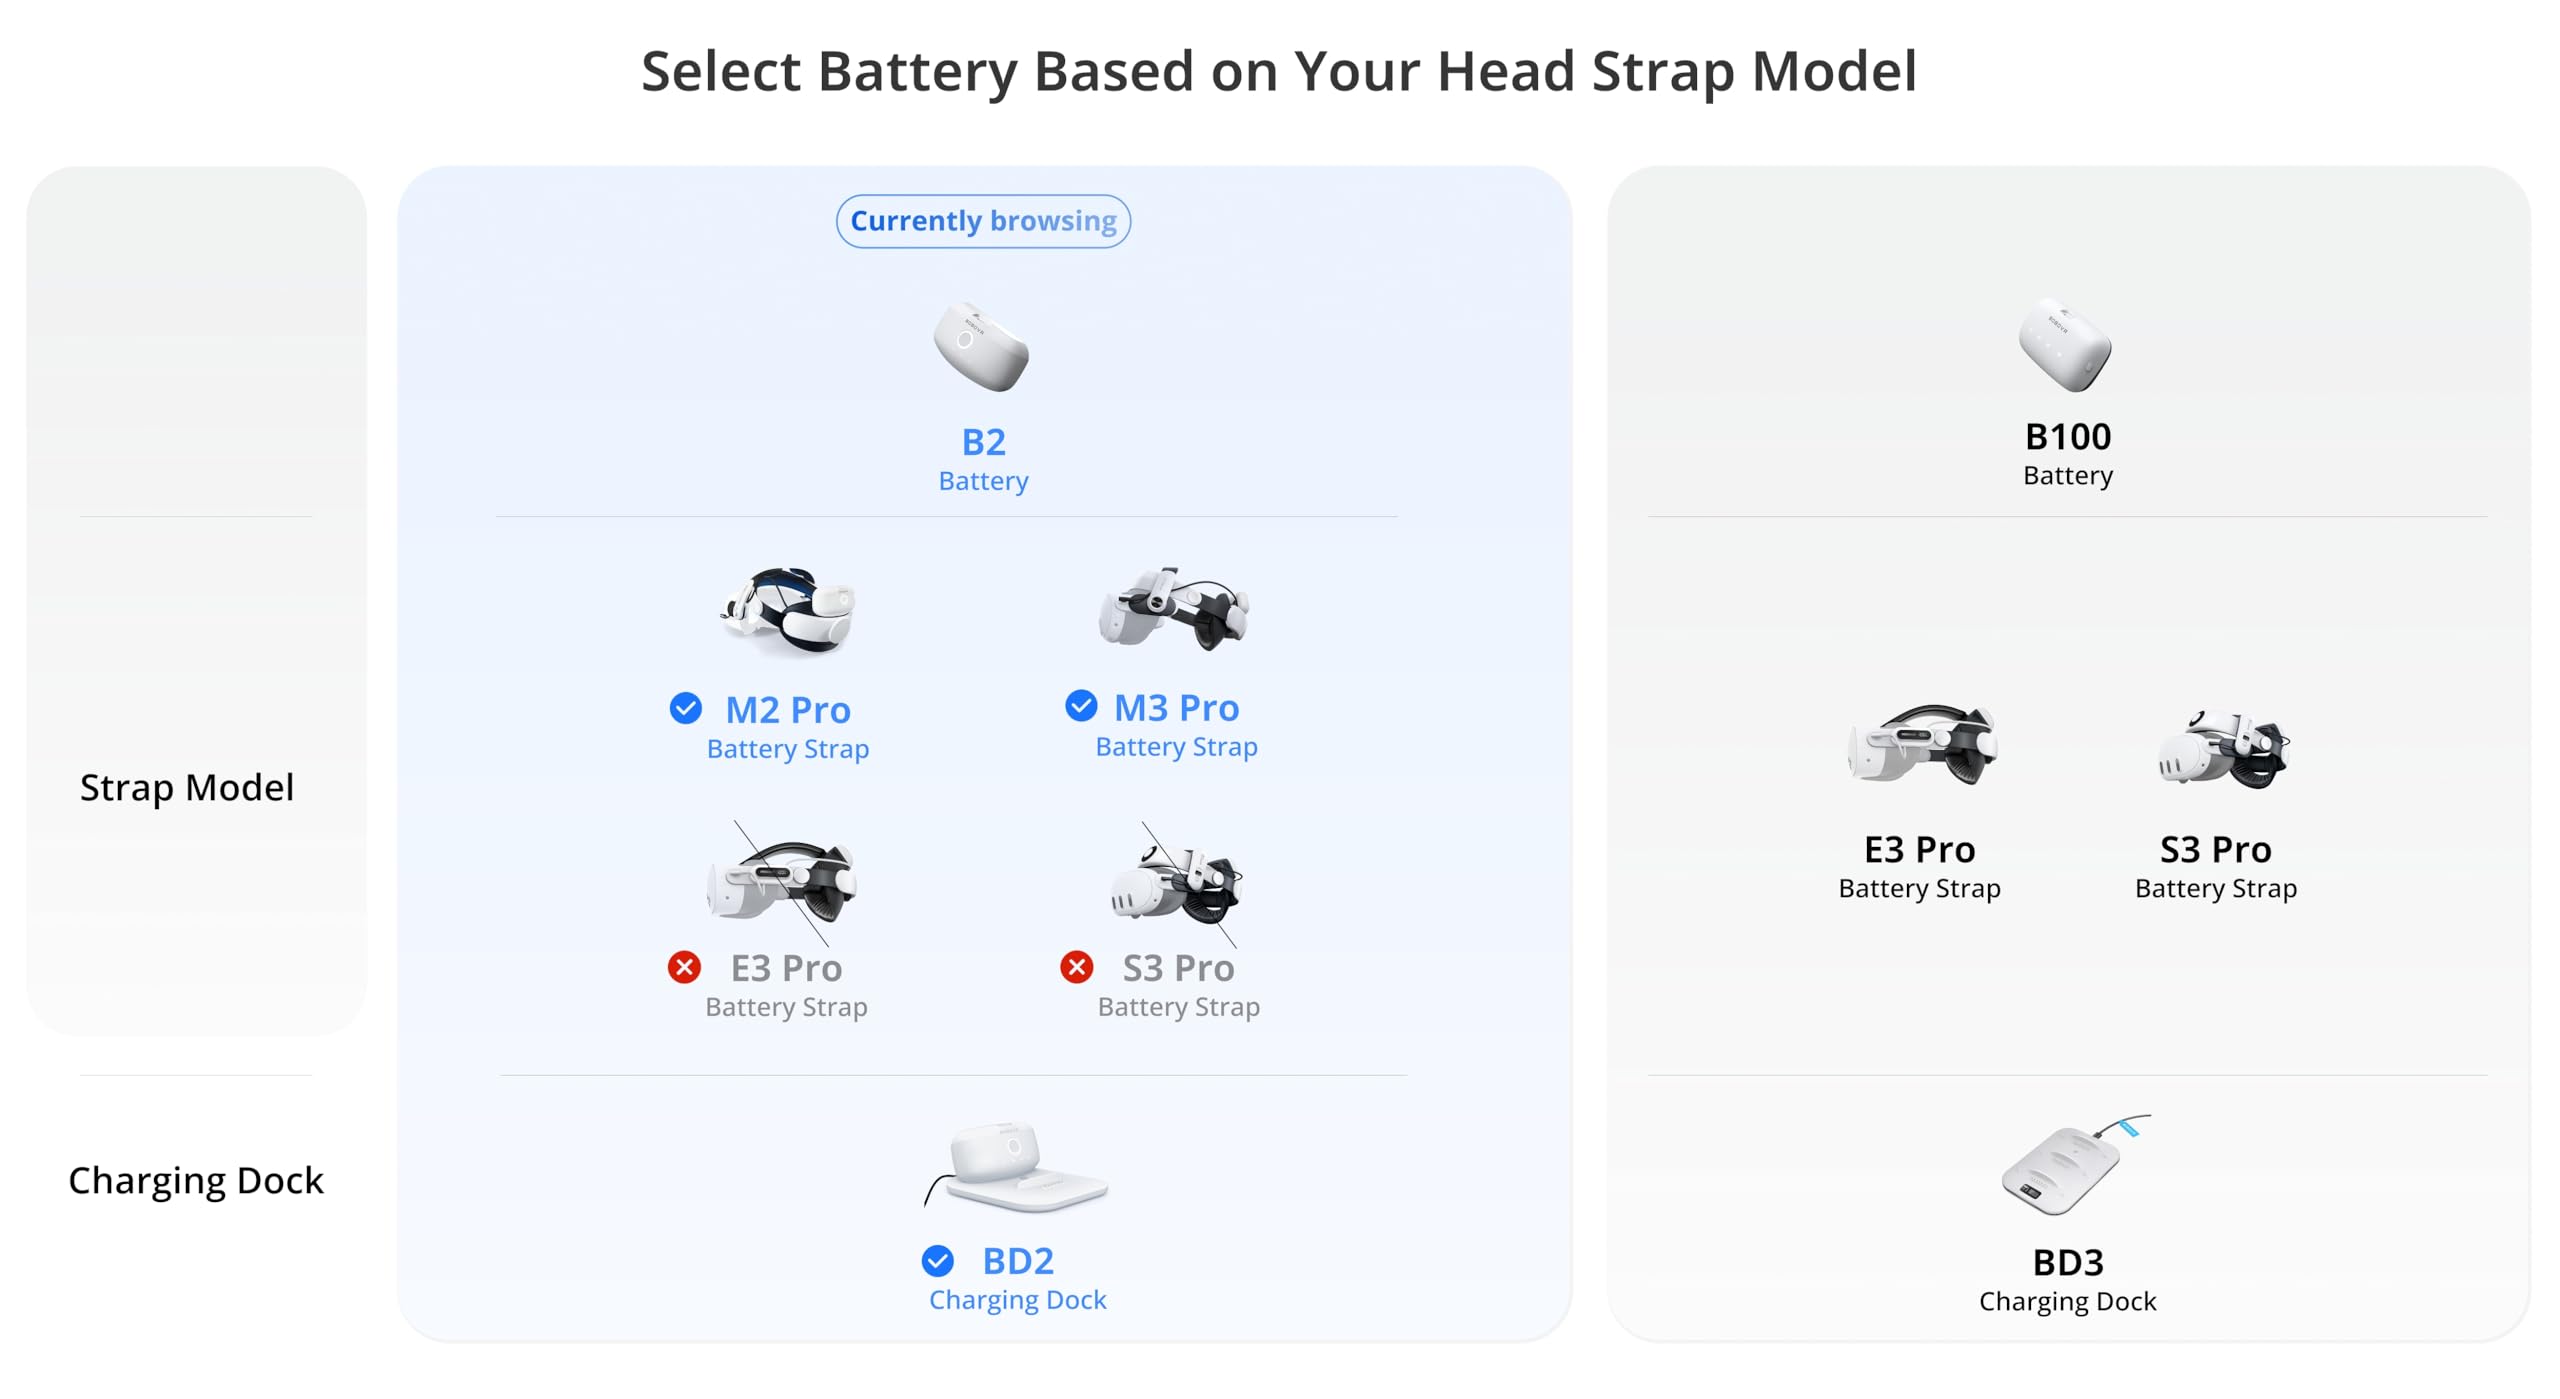
Task: Click the blue checkmark beside BD2
Action: pos(938,1261)
